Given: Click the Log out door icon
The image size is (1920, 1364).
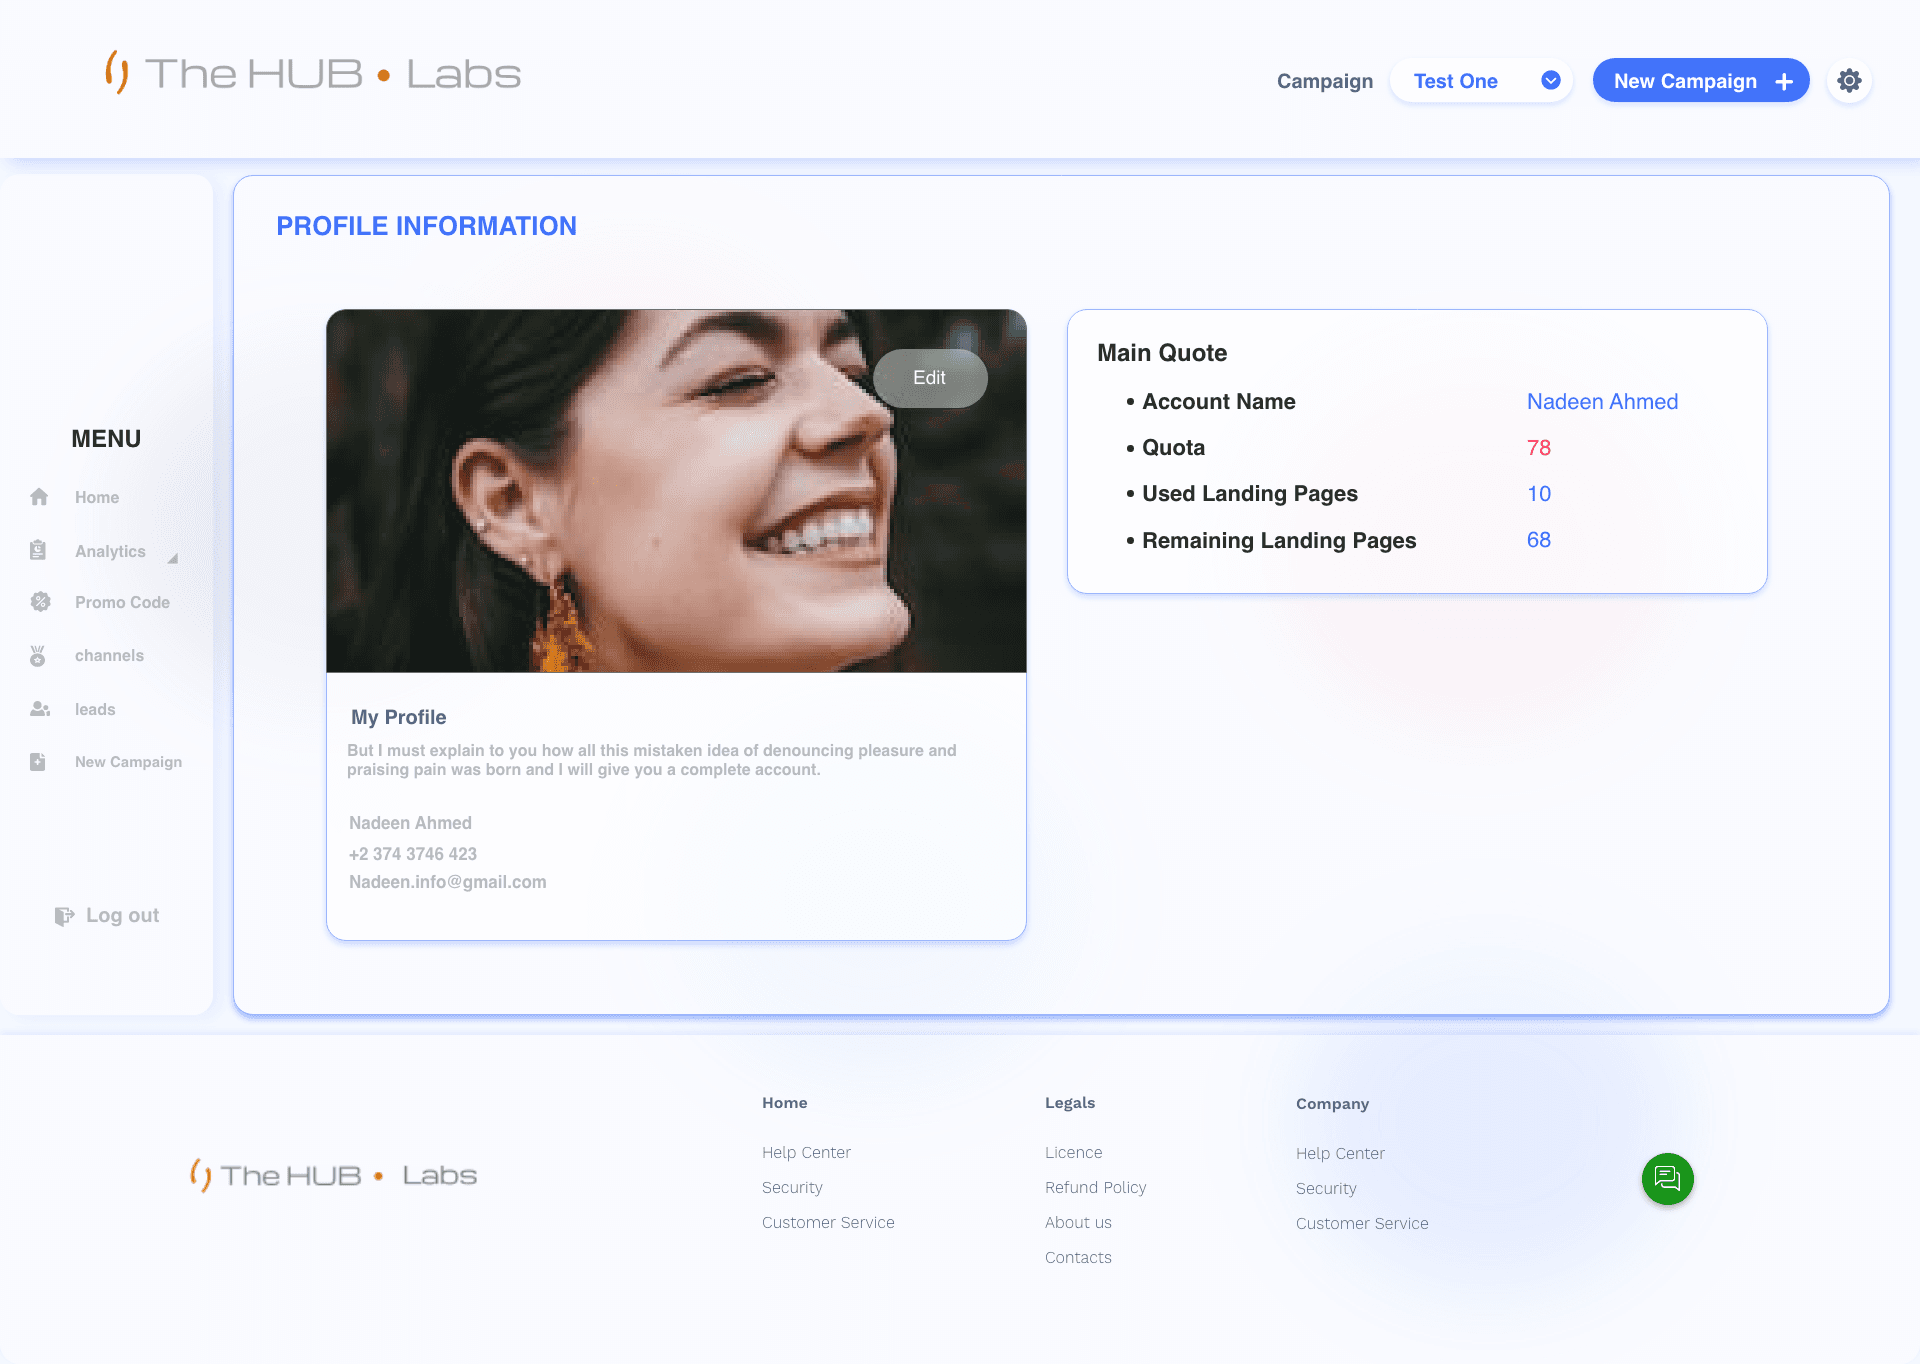Looking at the screenshot, I should pos(64,916).
